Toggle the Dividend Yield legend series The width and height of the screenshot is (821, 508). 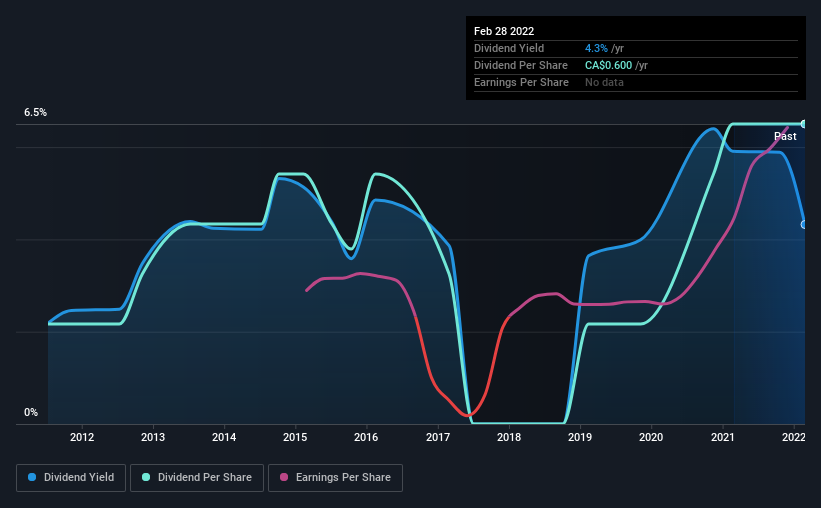(x=71, y=478)
